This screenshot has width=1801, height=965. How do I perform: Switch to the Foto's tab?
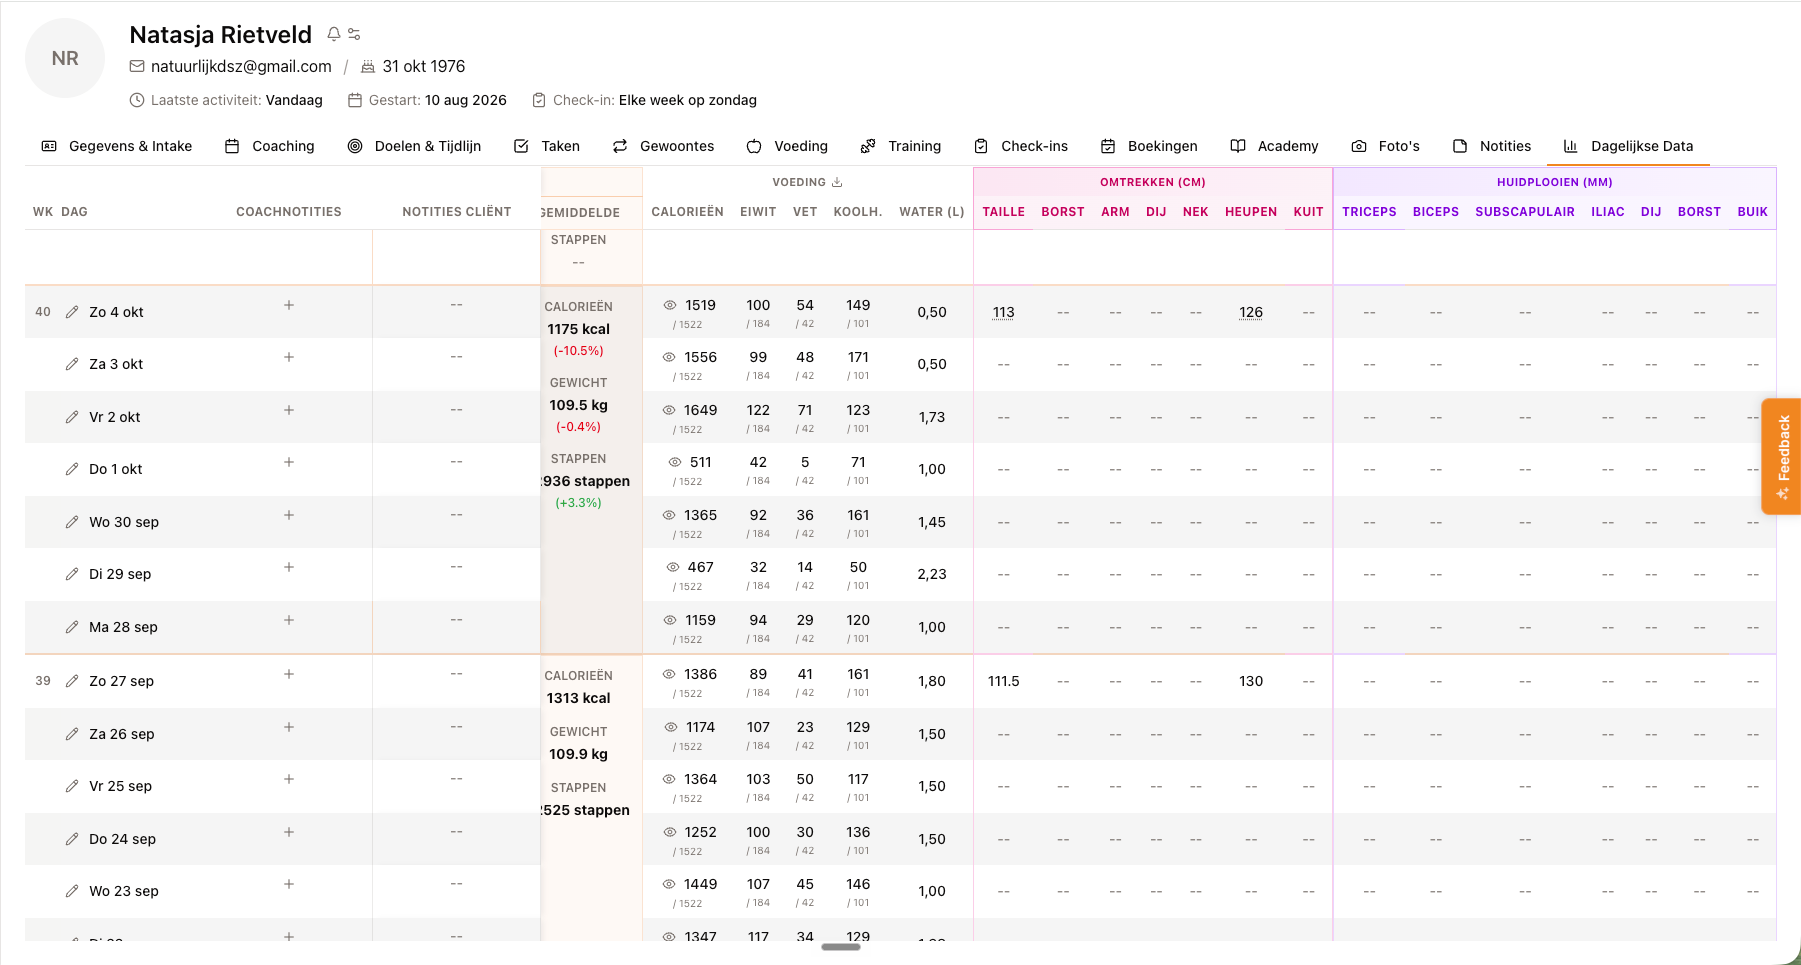[1385, 146]
